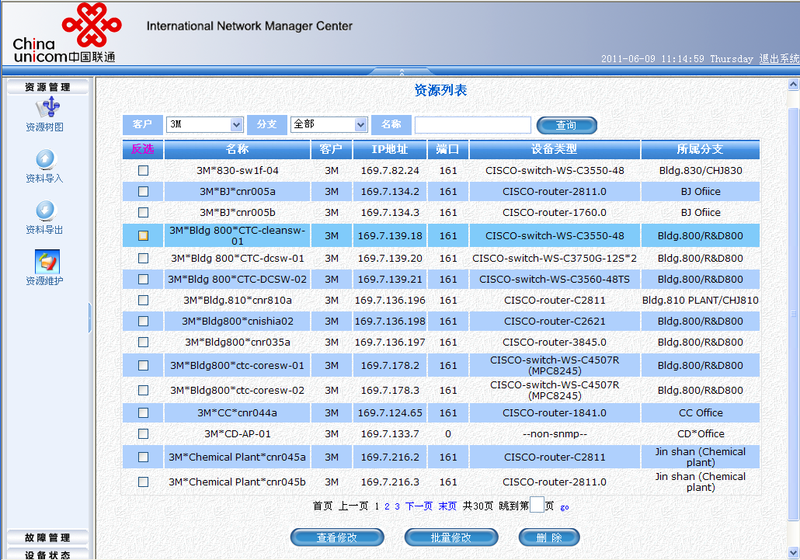Screen dimensions: 800x560
Task: Click 末页 last page link
Action: click(447, 506)
